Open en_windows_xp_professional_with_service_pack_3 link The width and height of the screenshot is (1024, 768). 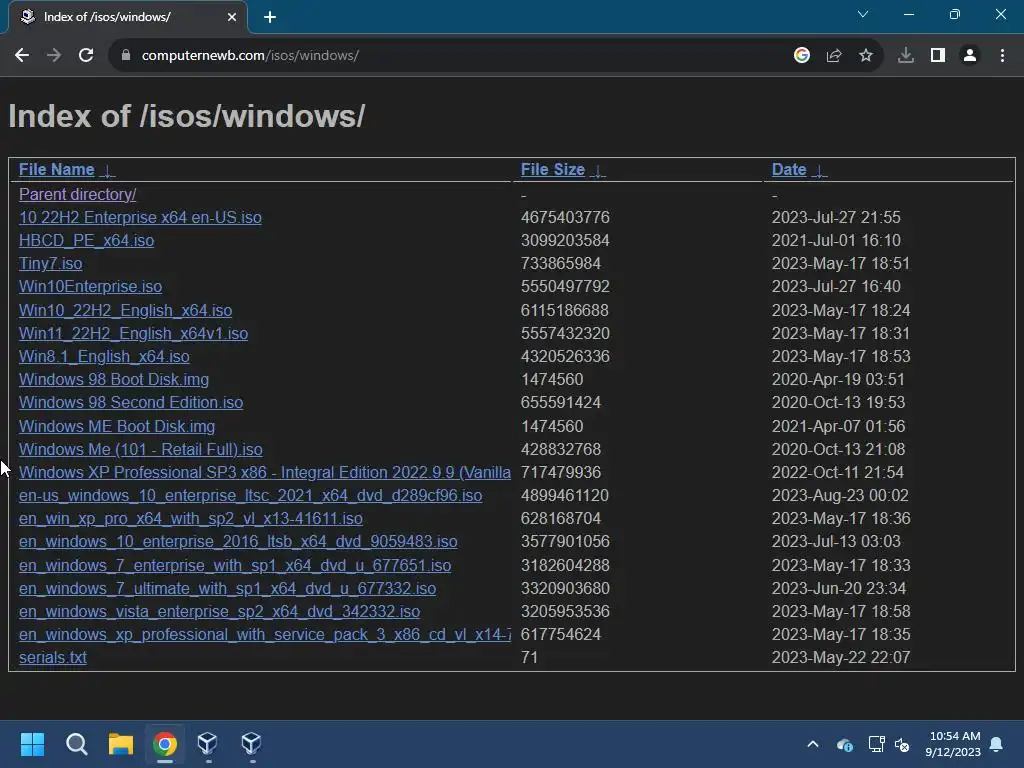(265, 634)
